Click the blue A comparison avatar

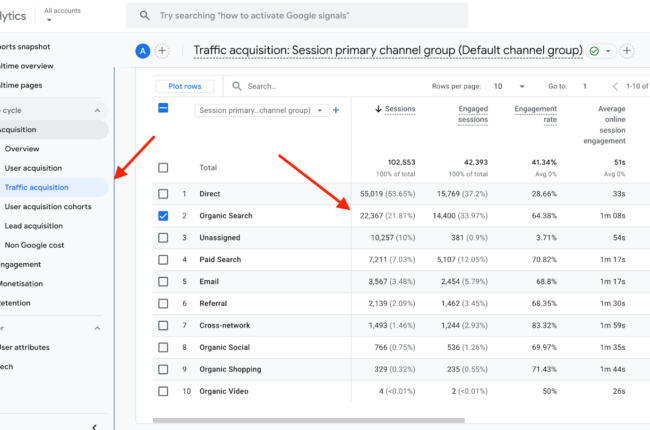[143, 51]
